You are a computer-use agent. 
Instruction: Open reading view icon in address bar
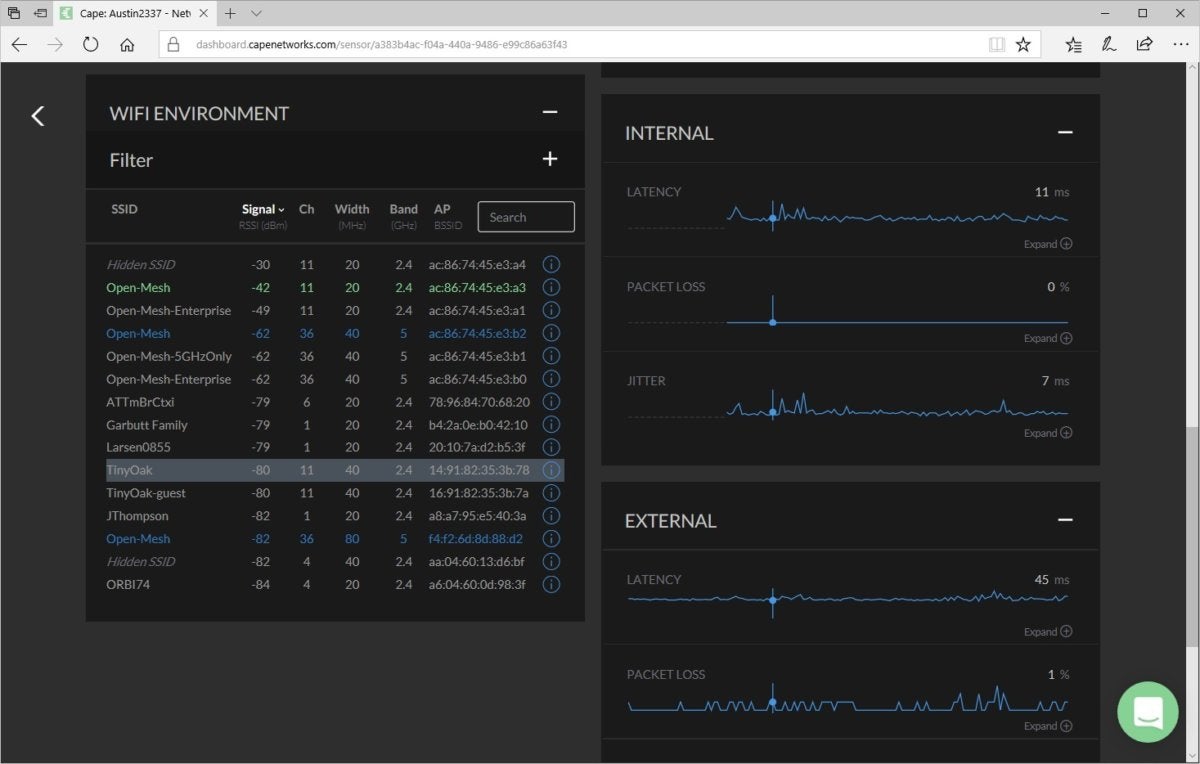click(996, 45)
